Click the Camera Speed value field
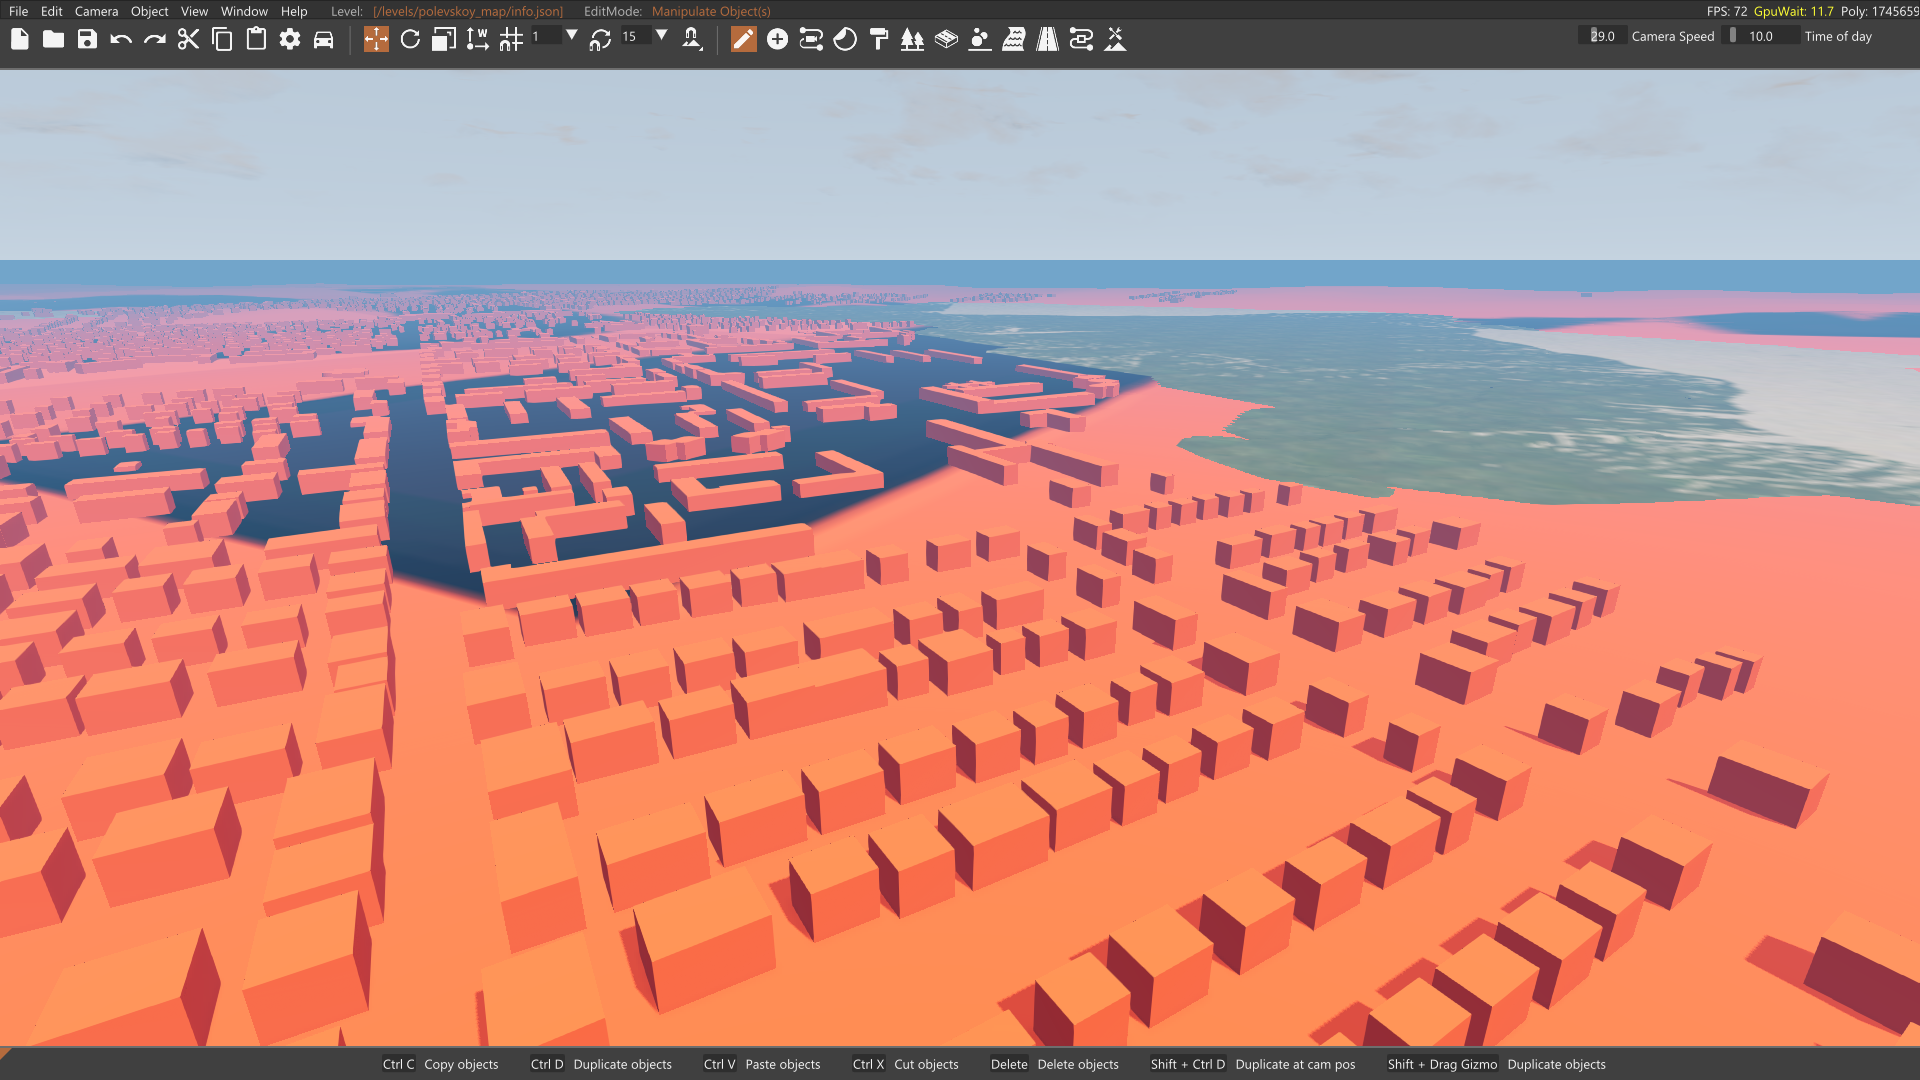1920x1080 pixels. click(x=1602, y=36)
